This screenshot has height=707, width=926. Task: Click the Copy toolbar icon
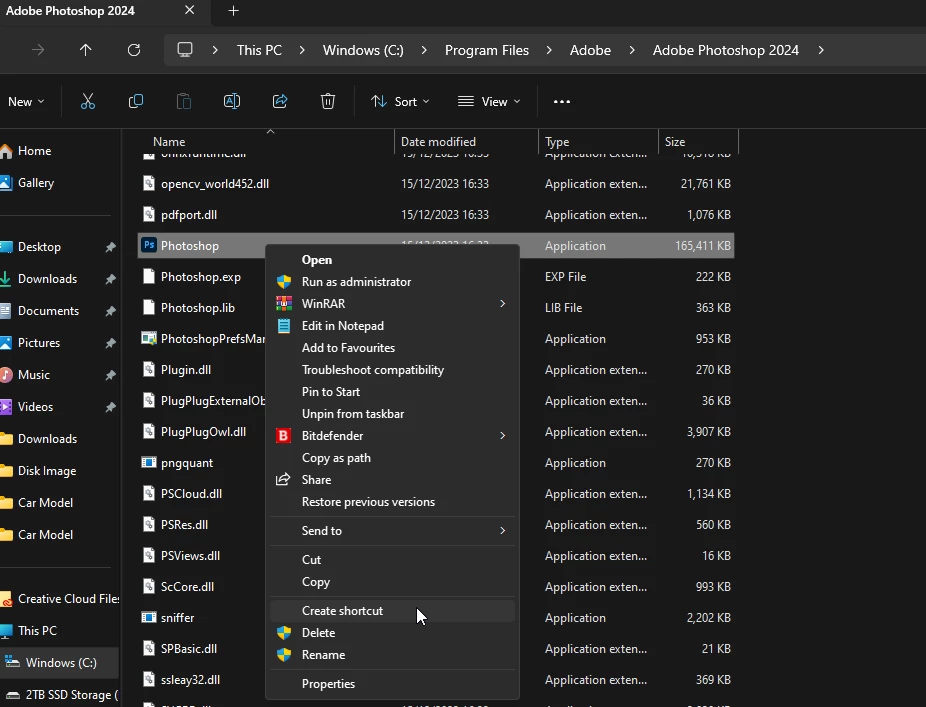[x=136, y=102]
